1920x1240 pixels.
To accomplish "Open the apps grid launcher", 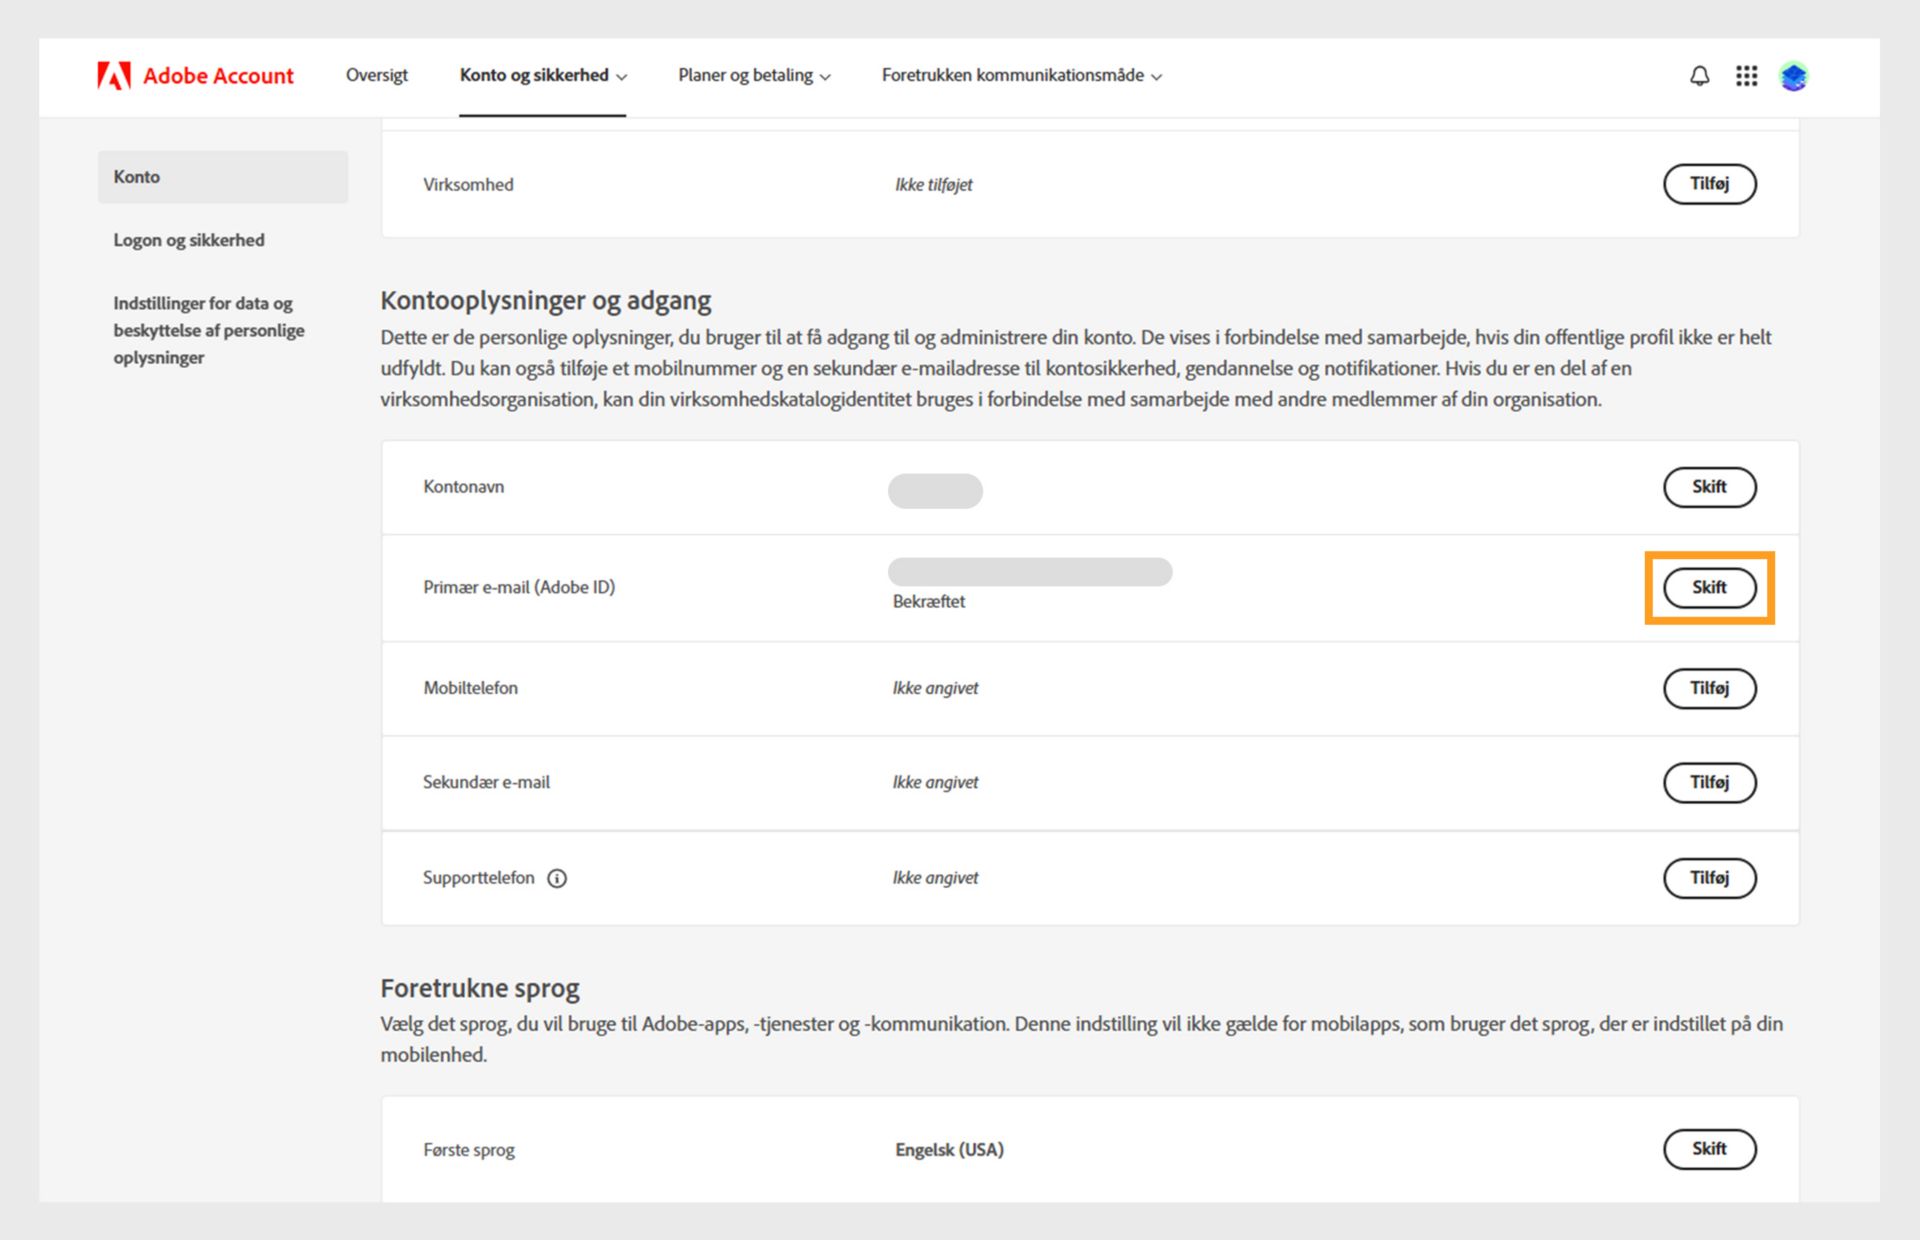I will click(x=1746, y=76).
